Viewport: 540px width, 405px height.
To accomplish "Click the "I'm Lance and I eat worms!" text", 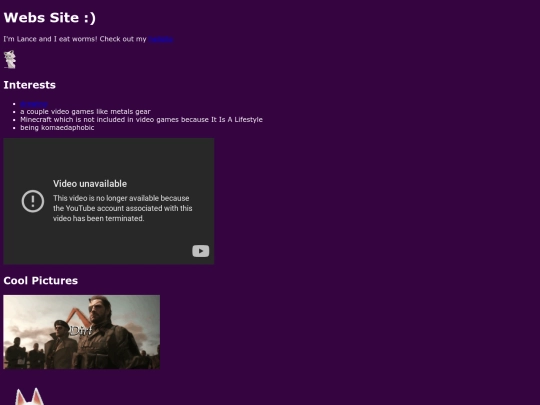I will point(51,39).
